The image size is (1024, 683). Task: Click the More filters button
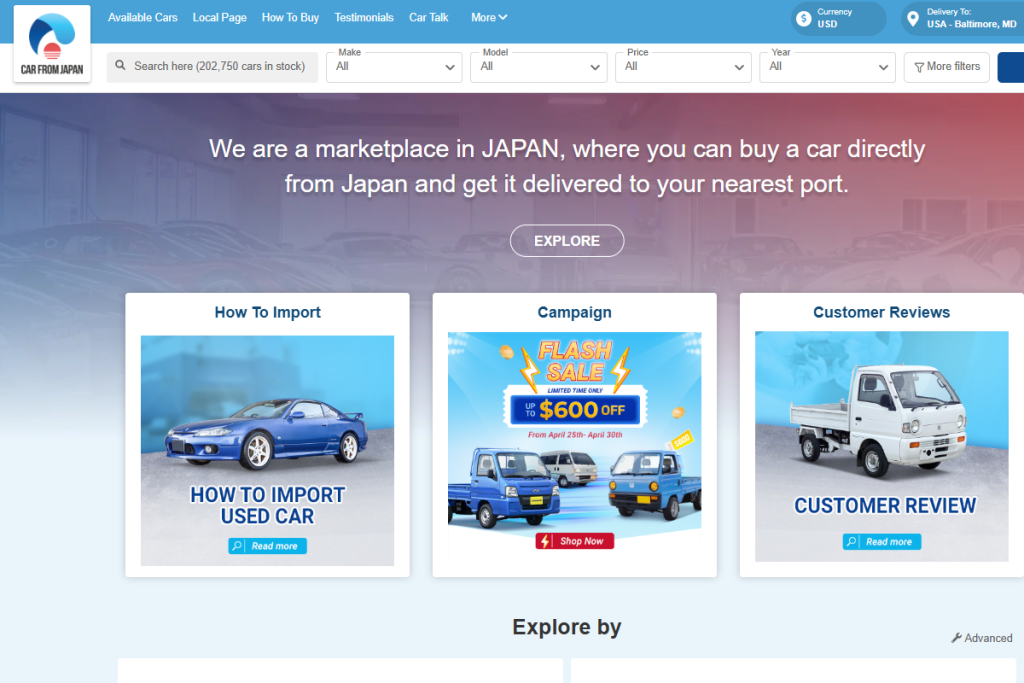pos(947,67)
